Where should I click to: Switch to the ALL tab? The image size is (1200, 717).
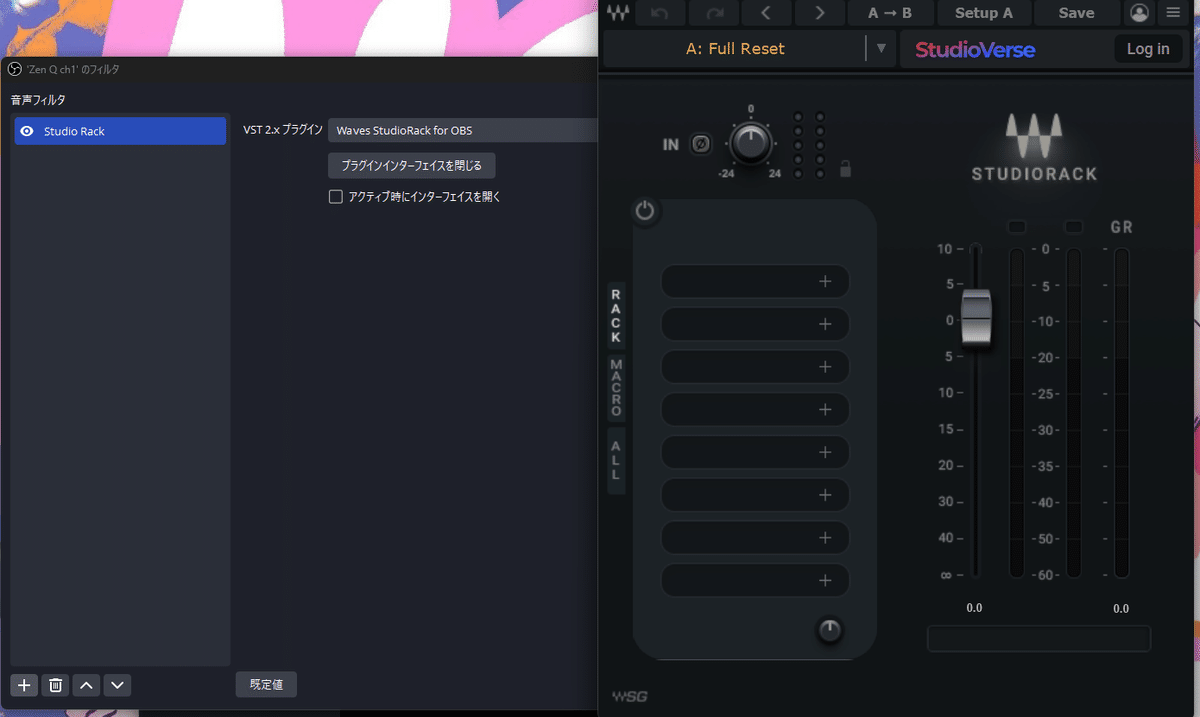[616, 460]
